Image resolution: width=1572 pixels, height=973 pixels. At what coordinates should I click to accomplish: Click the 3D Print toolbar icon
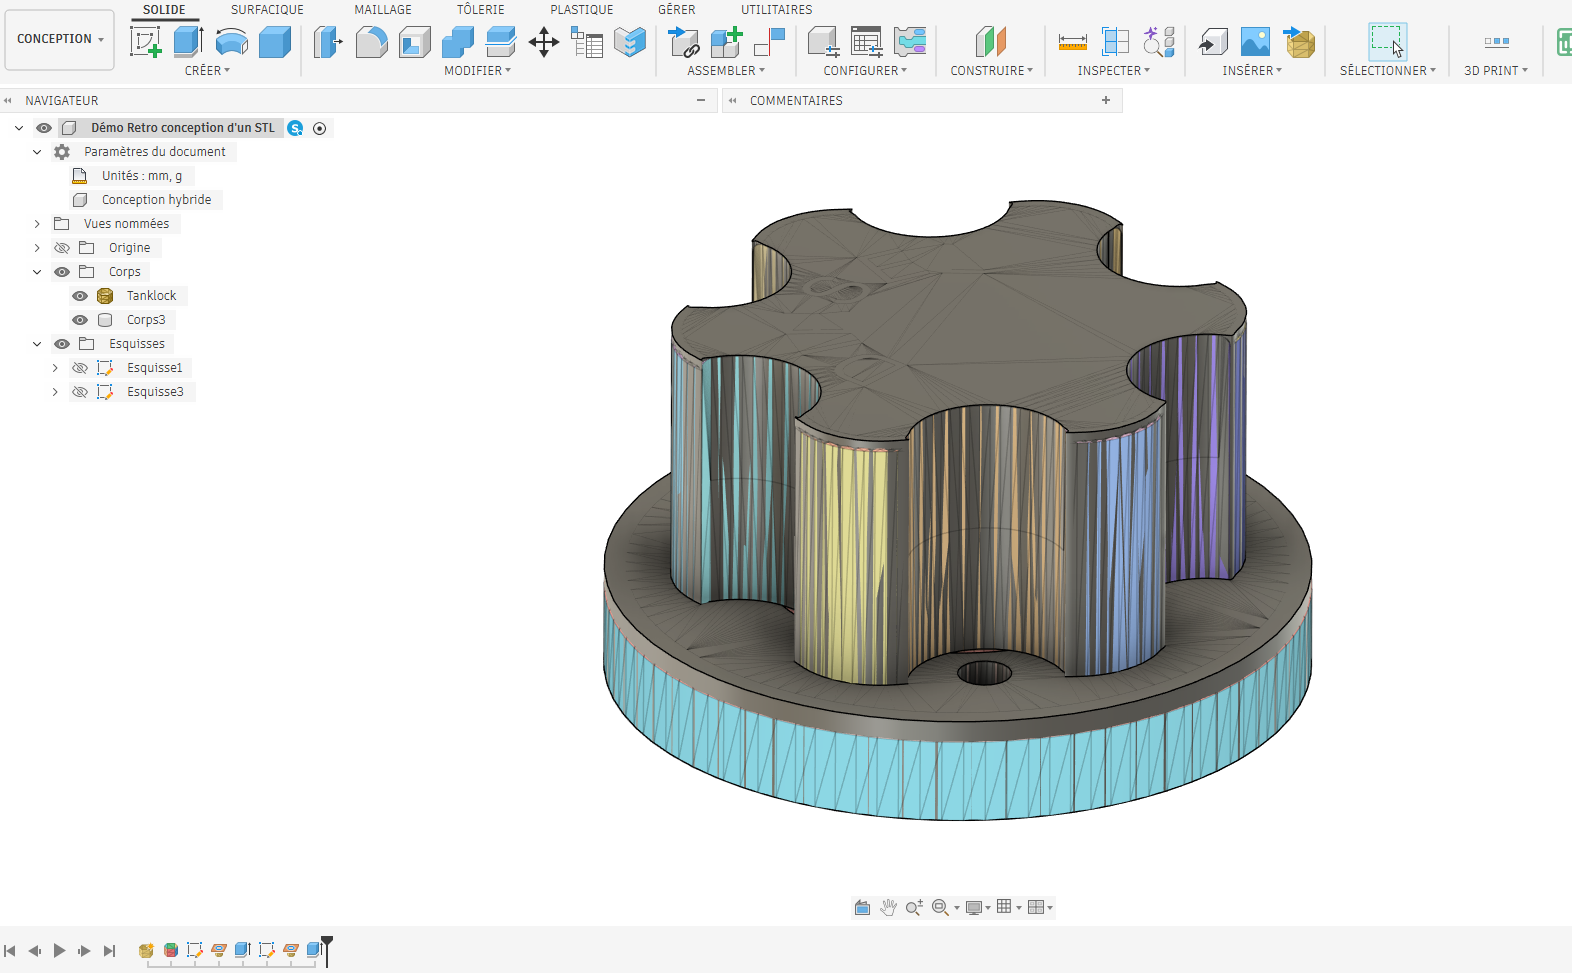pyautogui.click(x=1496, y=42)
